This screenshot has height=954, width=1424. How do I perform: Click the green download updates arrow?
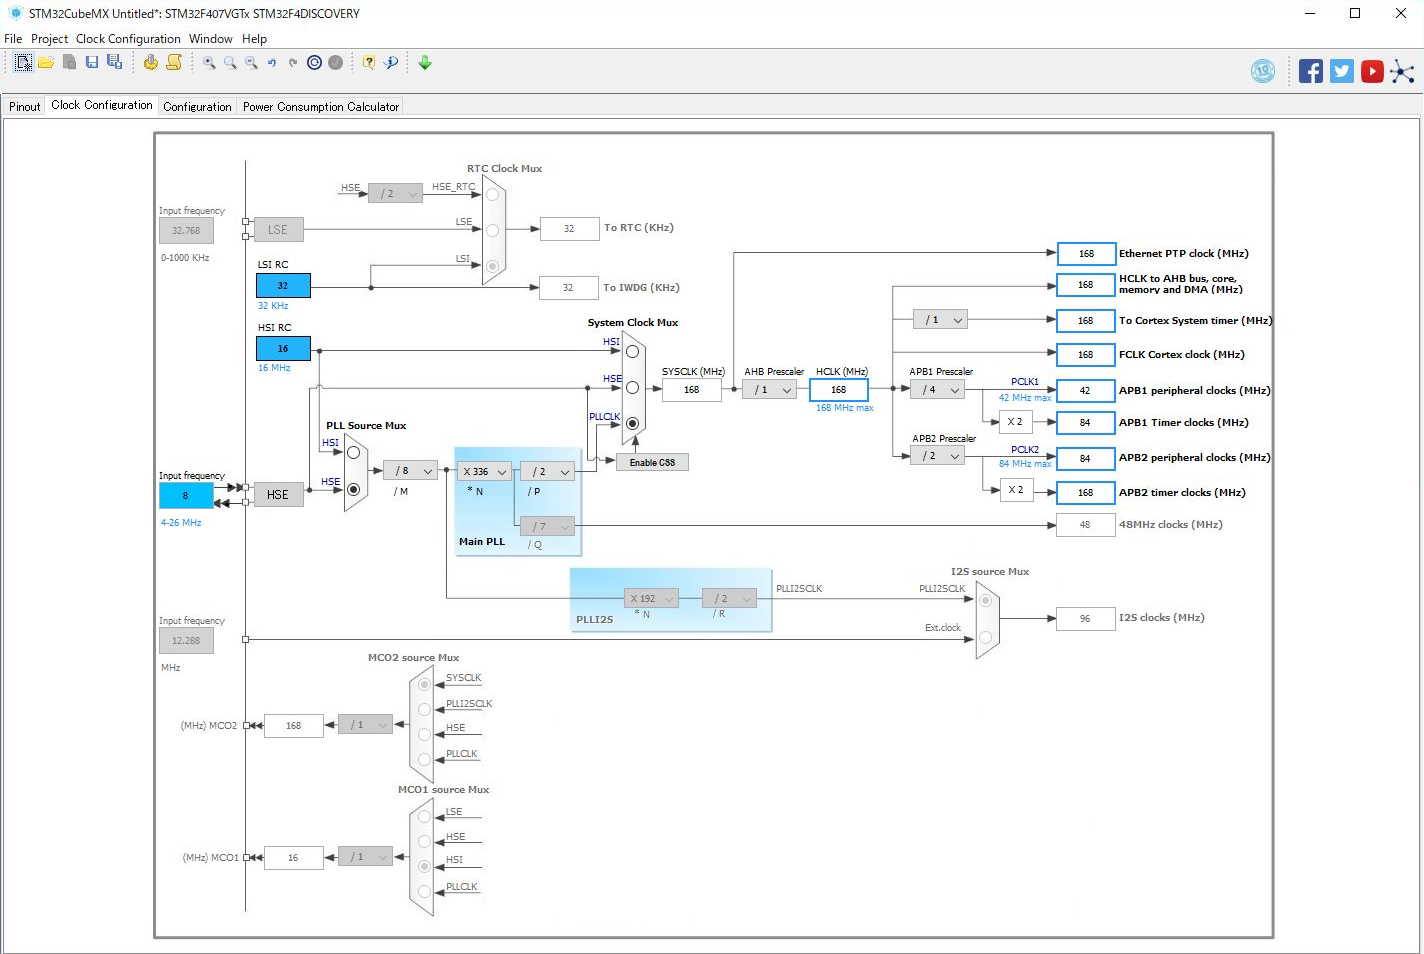[x=424, y=62]
